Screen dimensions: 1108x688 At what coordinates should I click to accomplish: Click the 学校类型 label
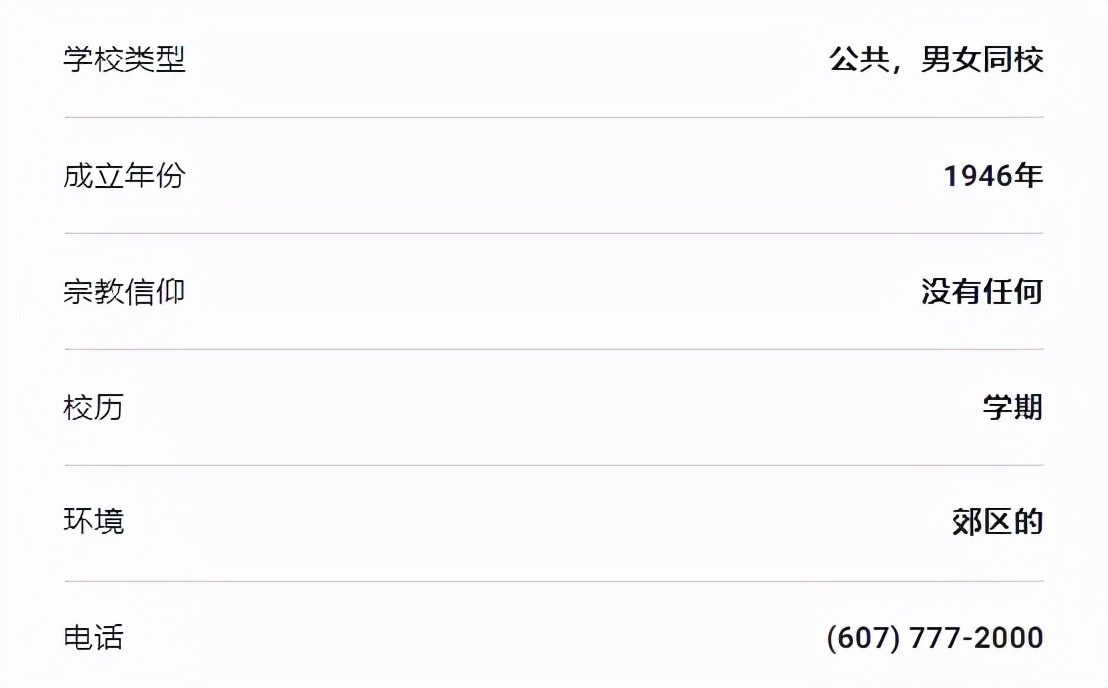click(x=125, y=60)
